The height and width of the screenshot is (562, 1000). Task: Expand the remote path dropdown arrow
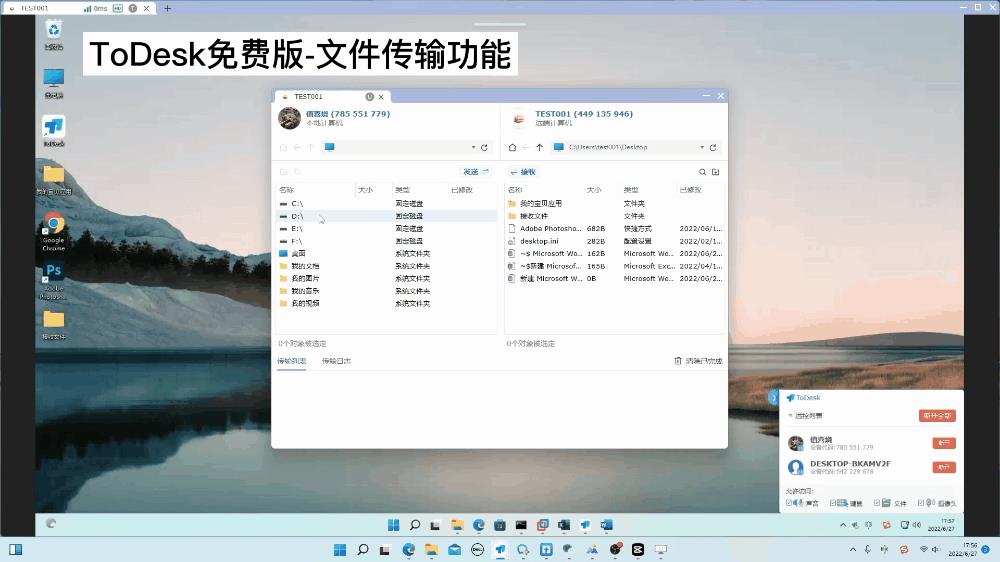(x=702, y=147)
